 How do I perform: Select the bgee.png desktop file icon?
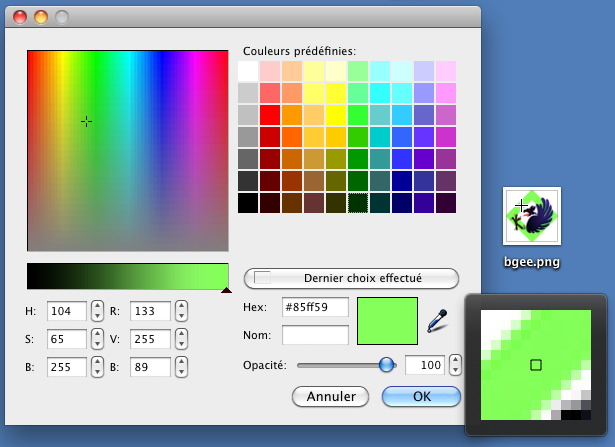click(532, 216)
